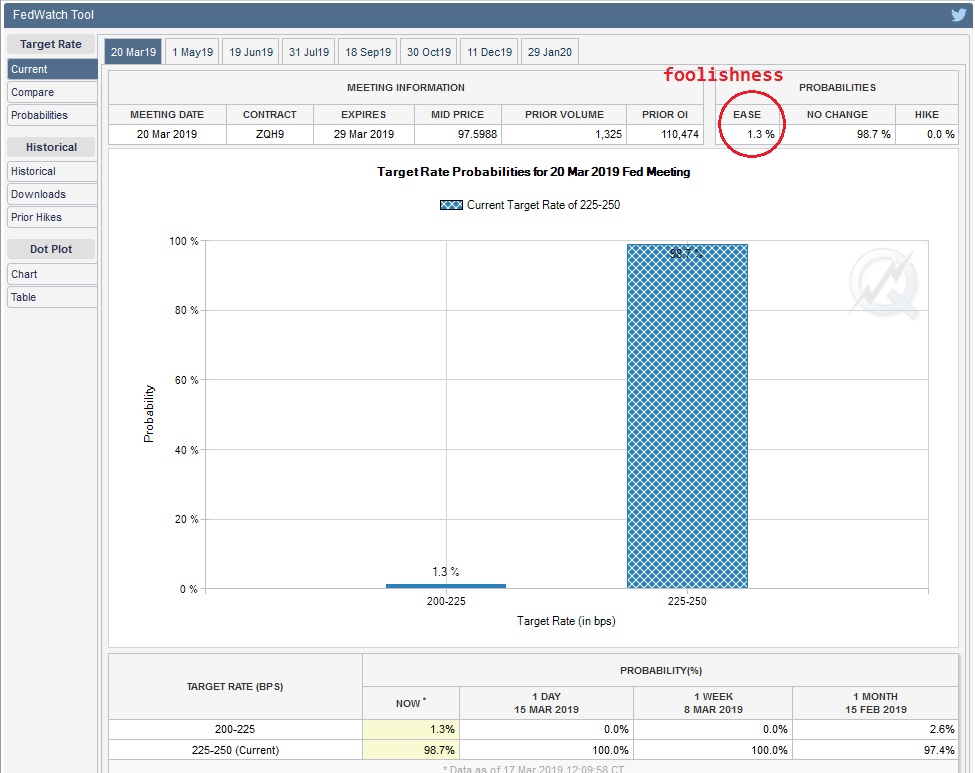Click the 1 MONTH 15 FEB 2019 column header

[876, 703]
